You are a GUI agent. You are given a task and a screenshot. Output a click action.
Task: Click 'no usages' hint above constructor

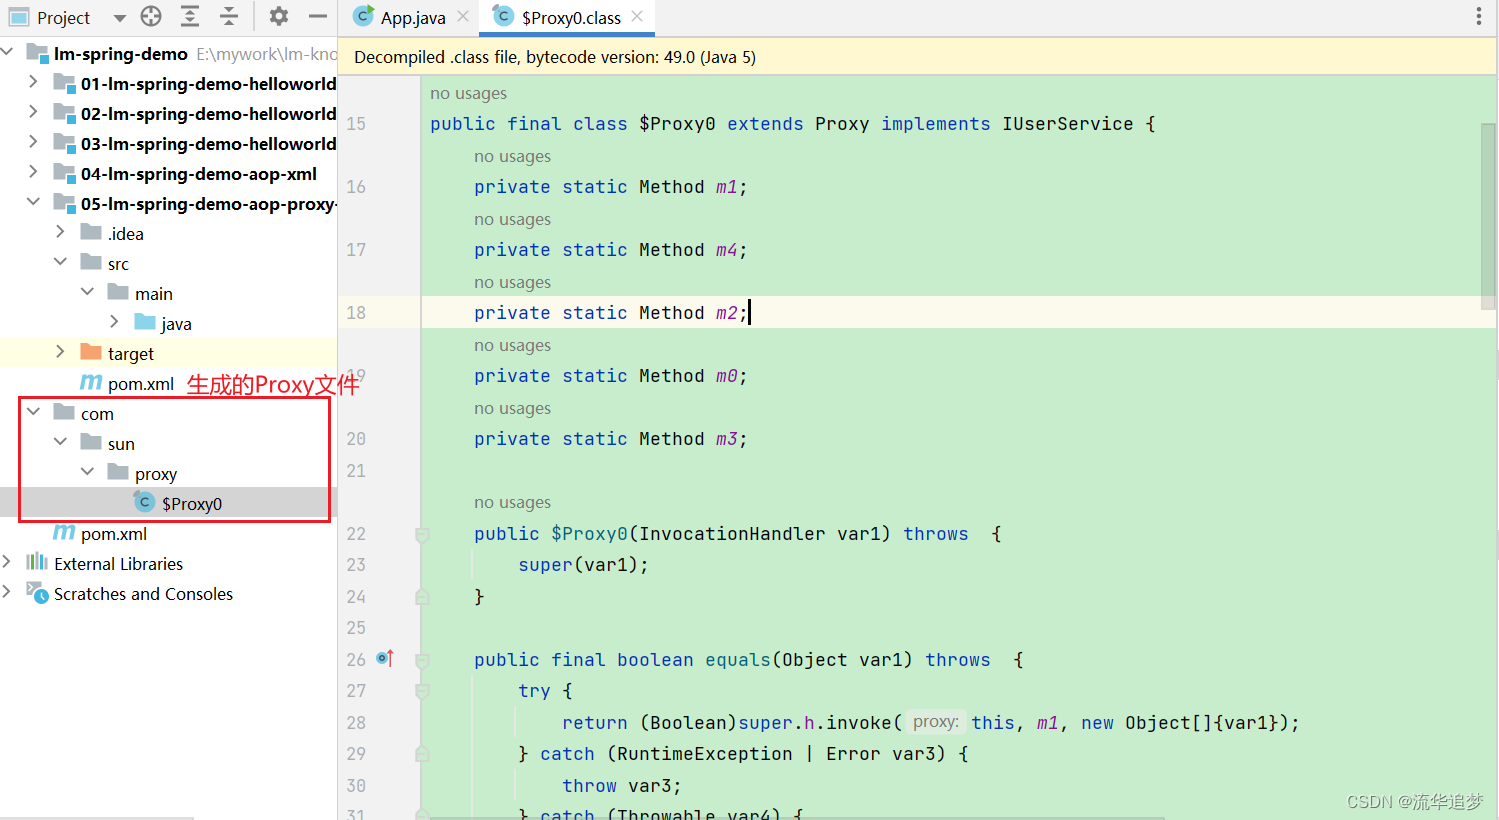tap(512, 502)
